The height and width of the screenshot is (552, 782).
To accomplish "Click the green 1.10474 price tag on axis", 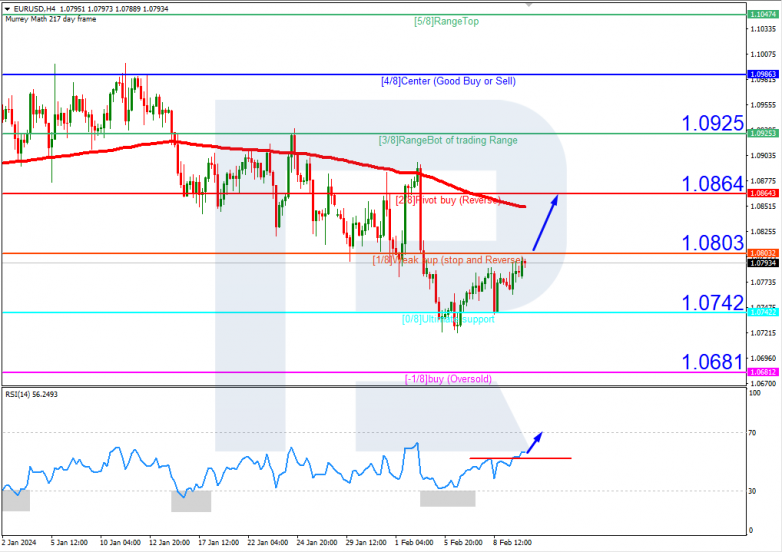I will tap(763, 14).
